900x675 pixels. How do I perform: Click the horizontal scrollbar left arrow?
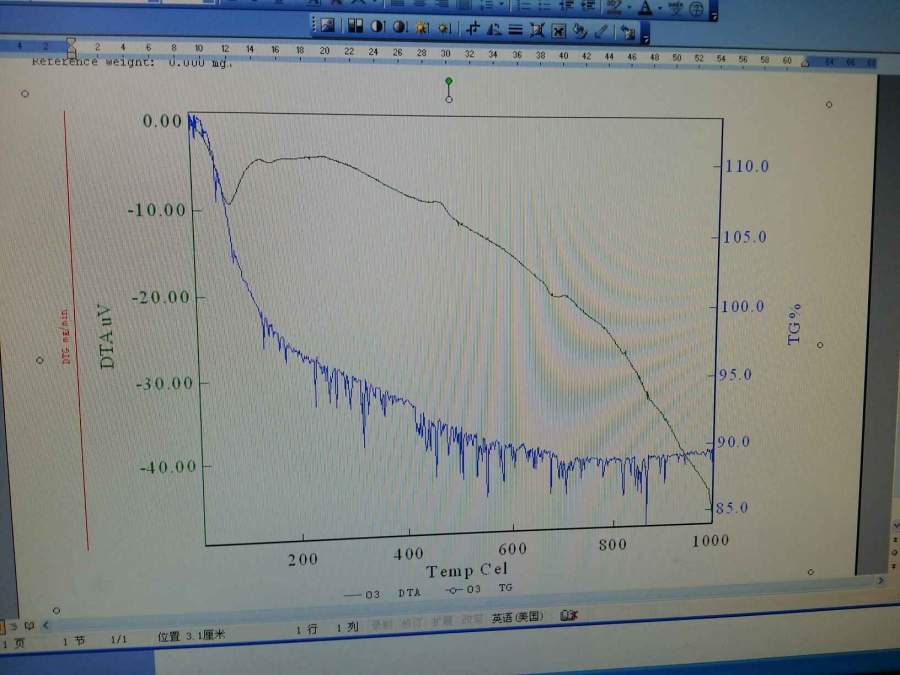(46, 626)
